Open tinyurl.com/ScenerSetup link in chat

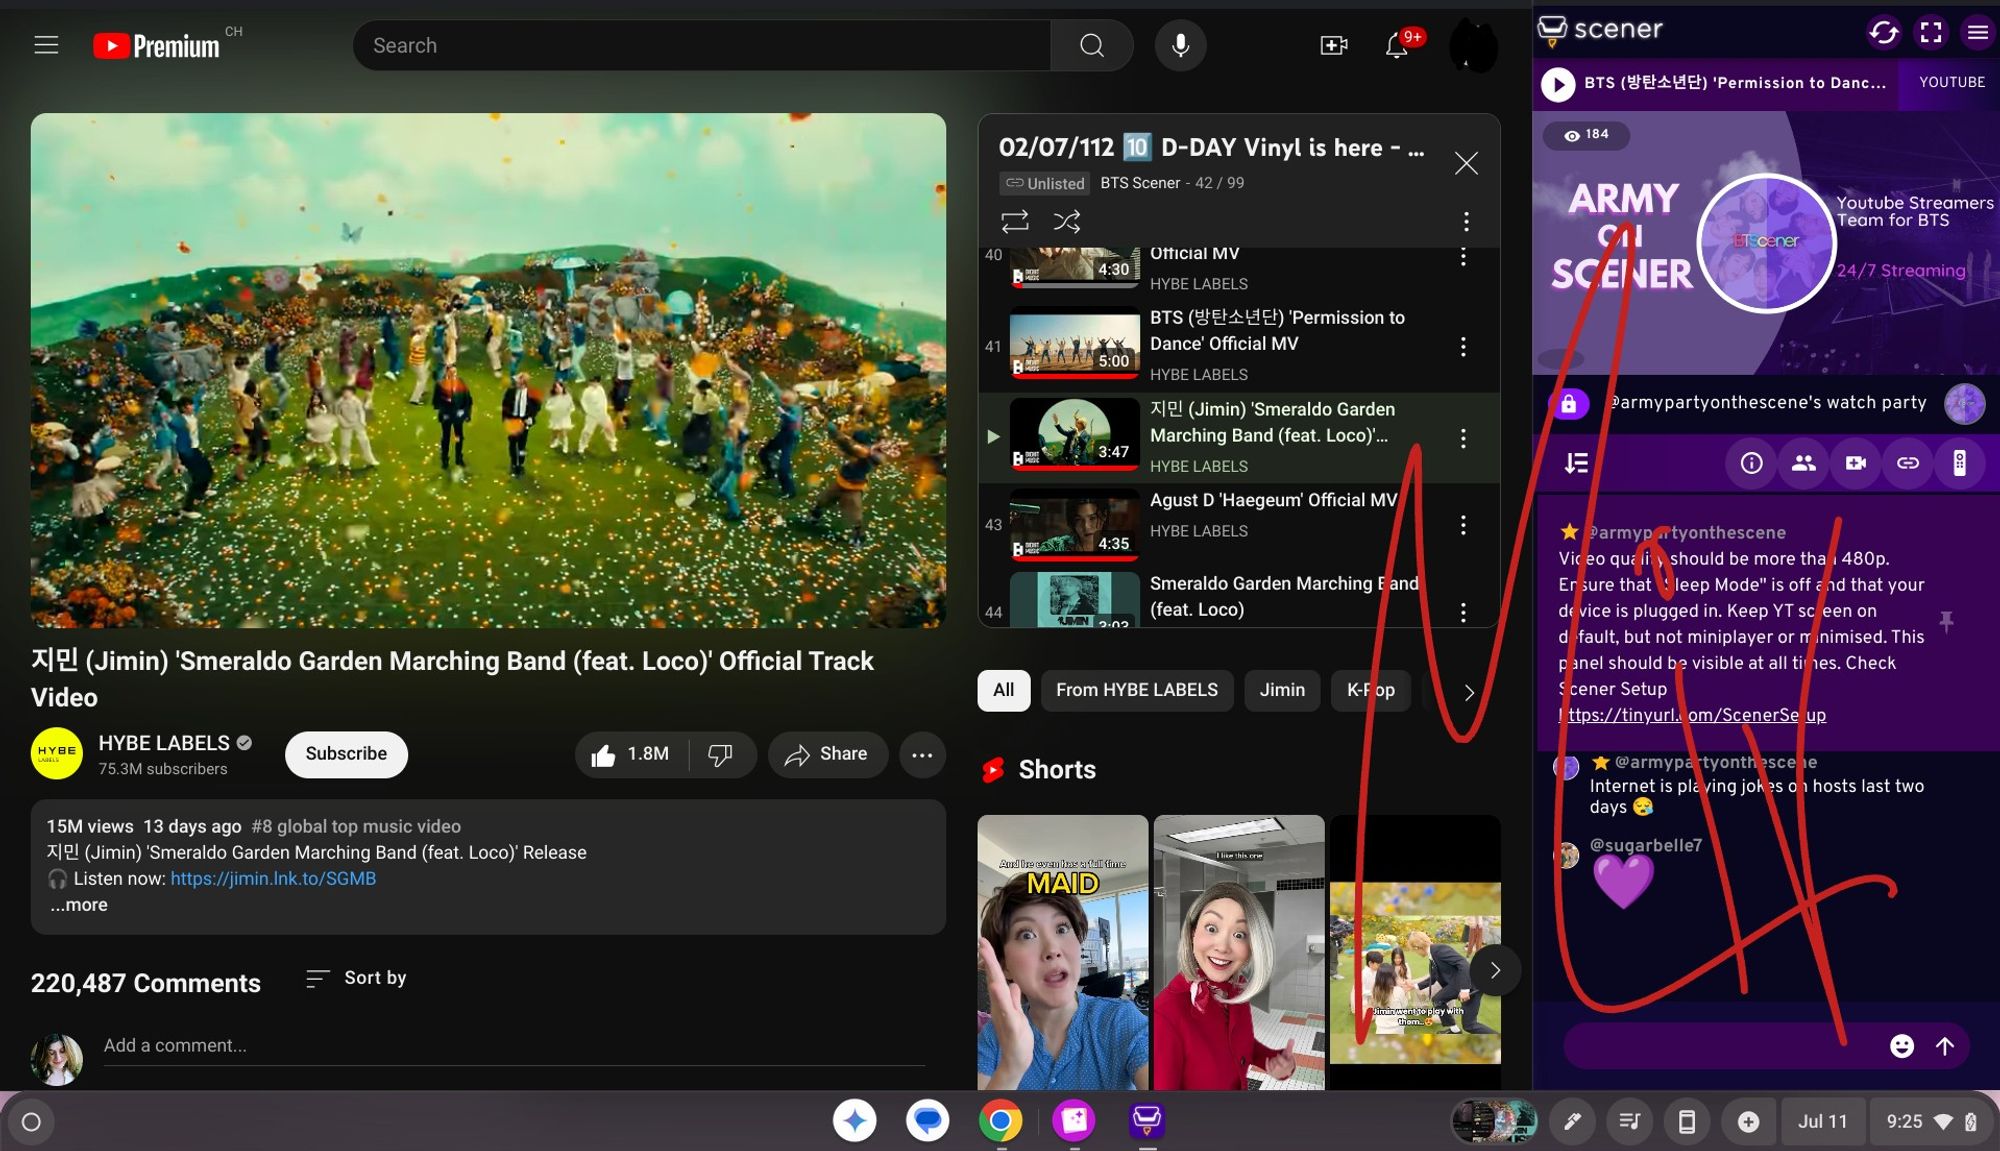[x=1692, y=714]
